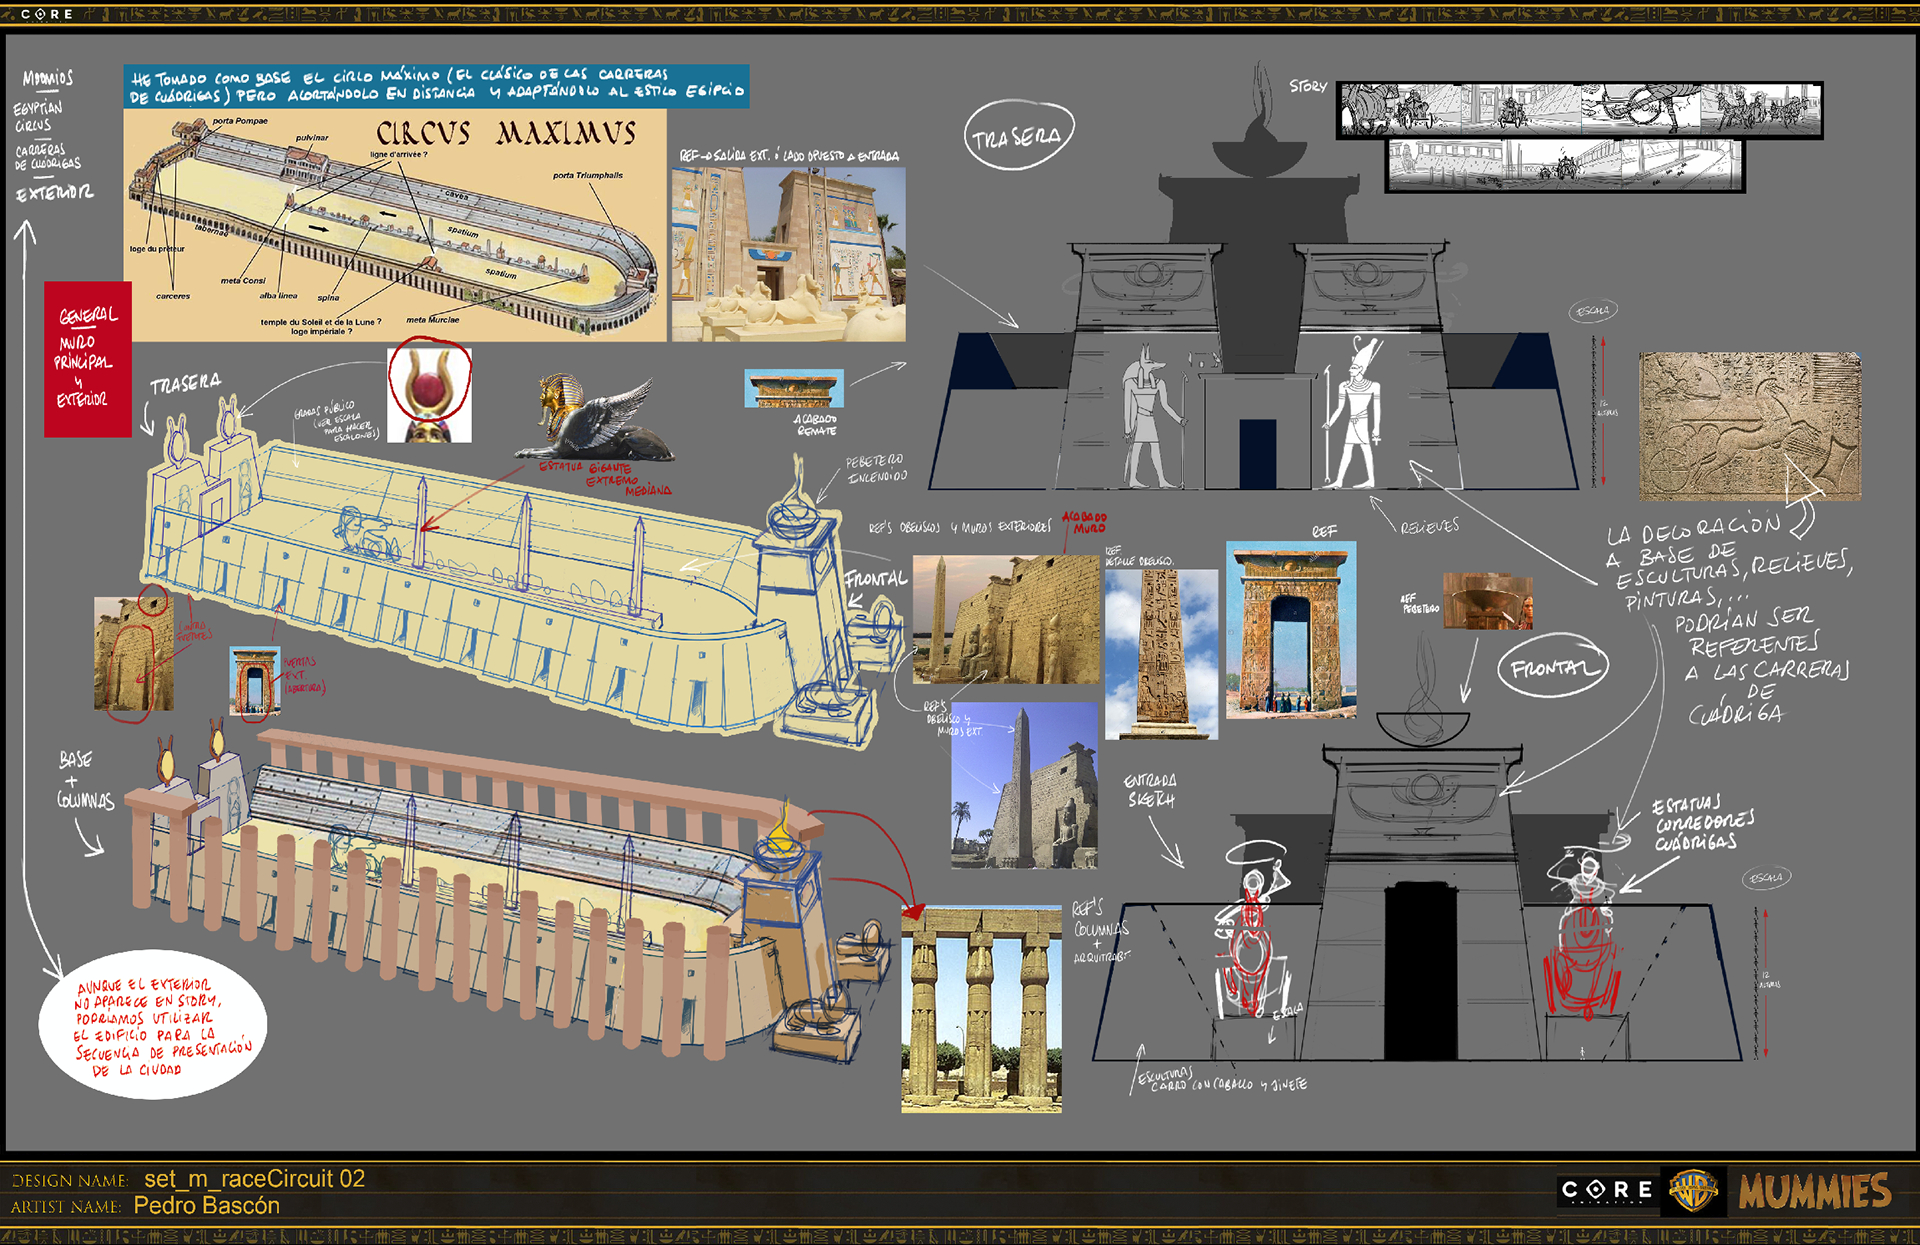Click the 'Pebetero encendido' label
Viewport: 1920px width, 1245px height.
[876, 468]
